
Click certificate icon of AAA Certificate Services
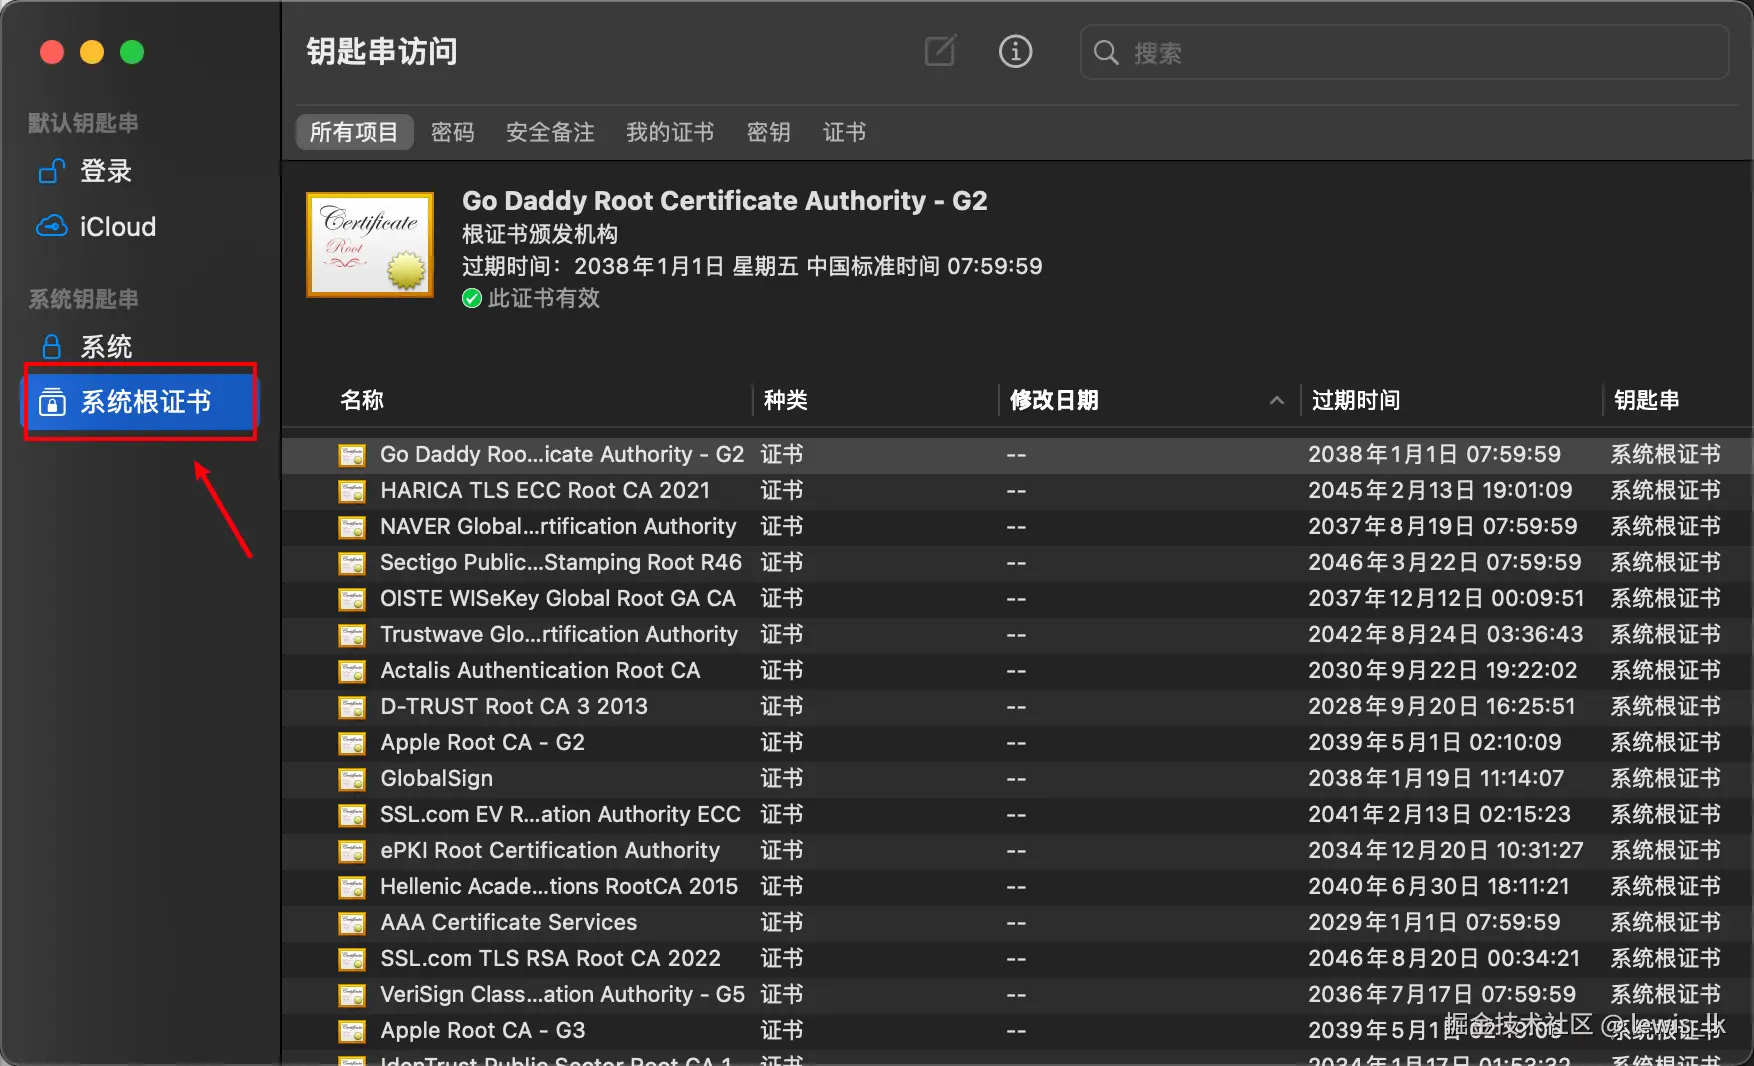[352, 923]
